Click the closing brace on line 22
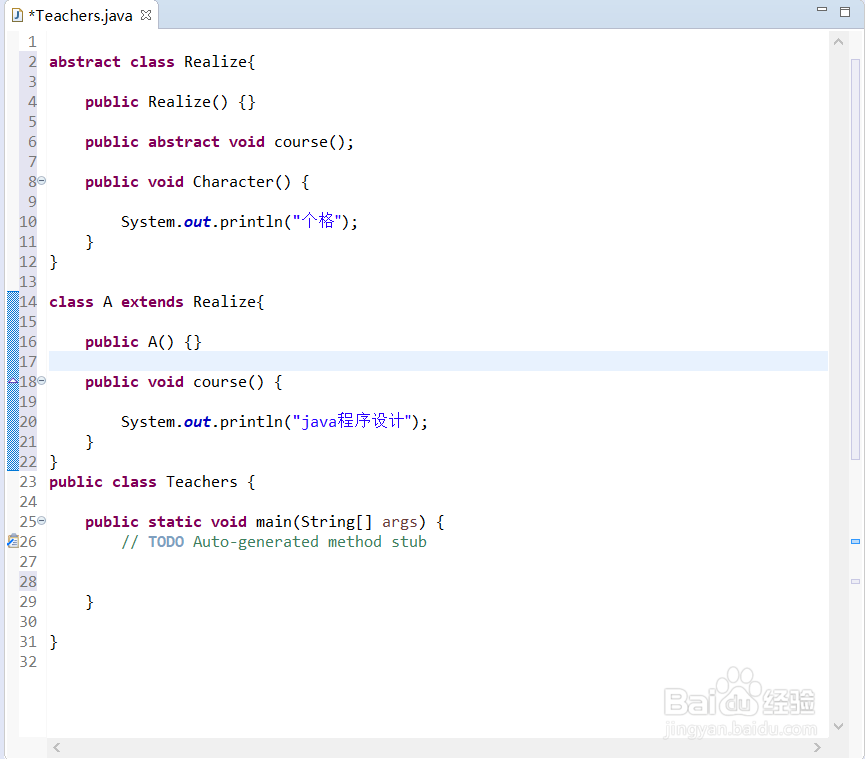This screenshot has height=759, width=865. 54,462
